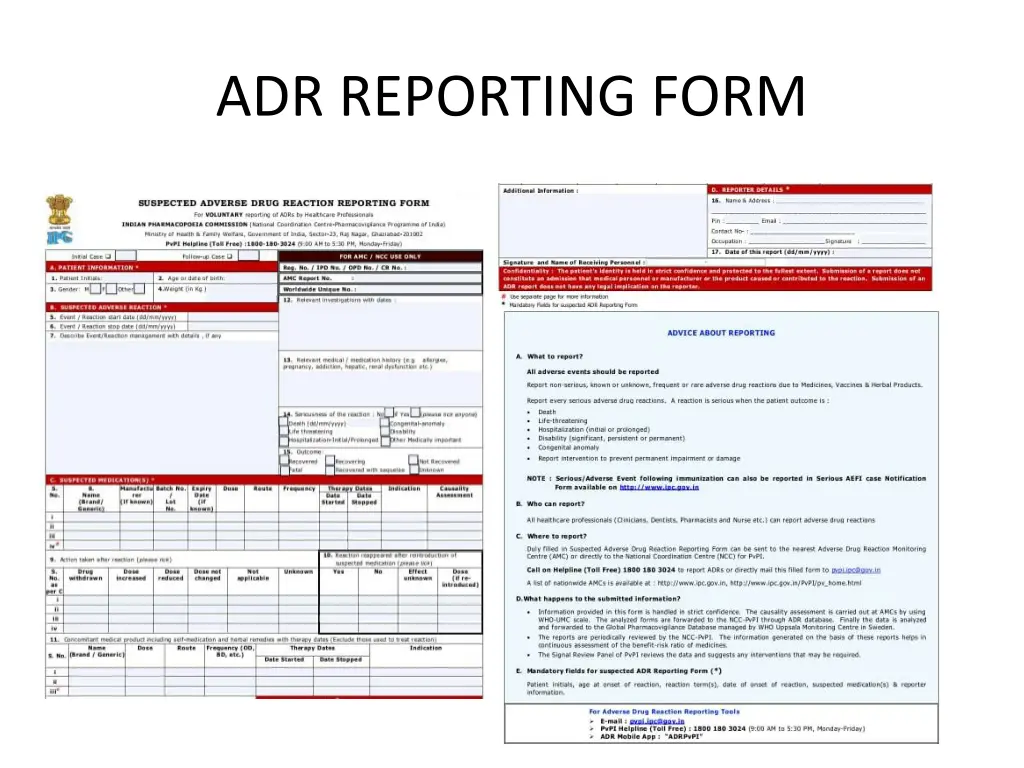Click 'ADR REPORTING FORM' slide title

tap(511, 96)
